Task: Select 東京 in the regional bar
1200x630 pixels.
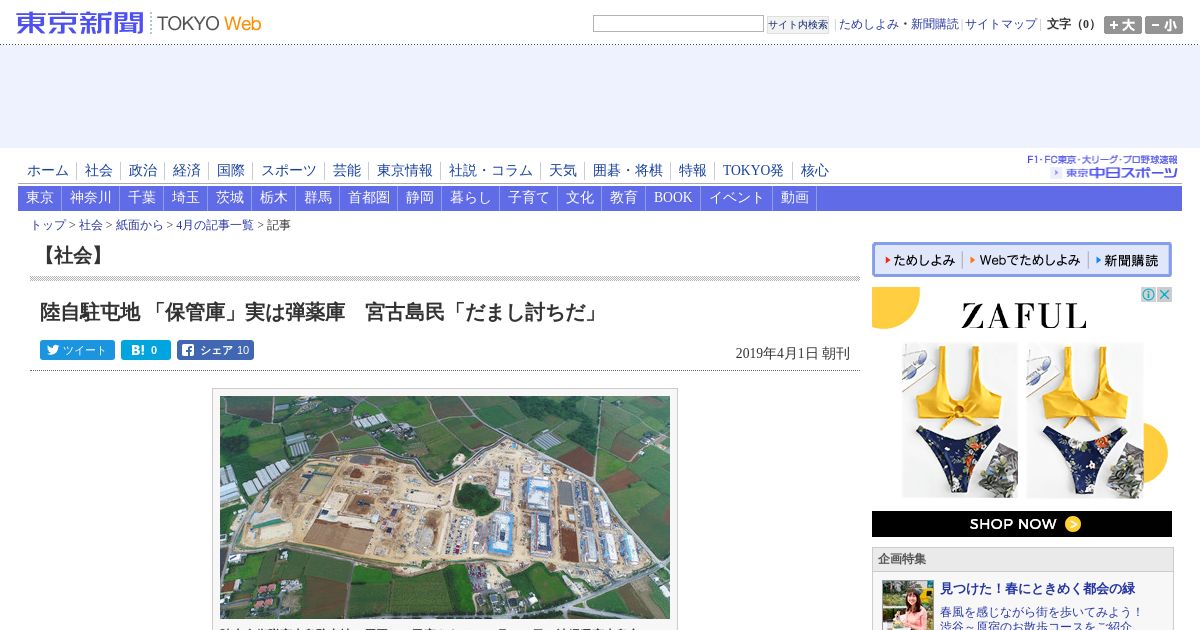Action: [x=40, y=198]
